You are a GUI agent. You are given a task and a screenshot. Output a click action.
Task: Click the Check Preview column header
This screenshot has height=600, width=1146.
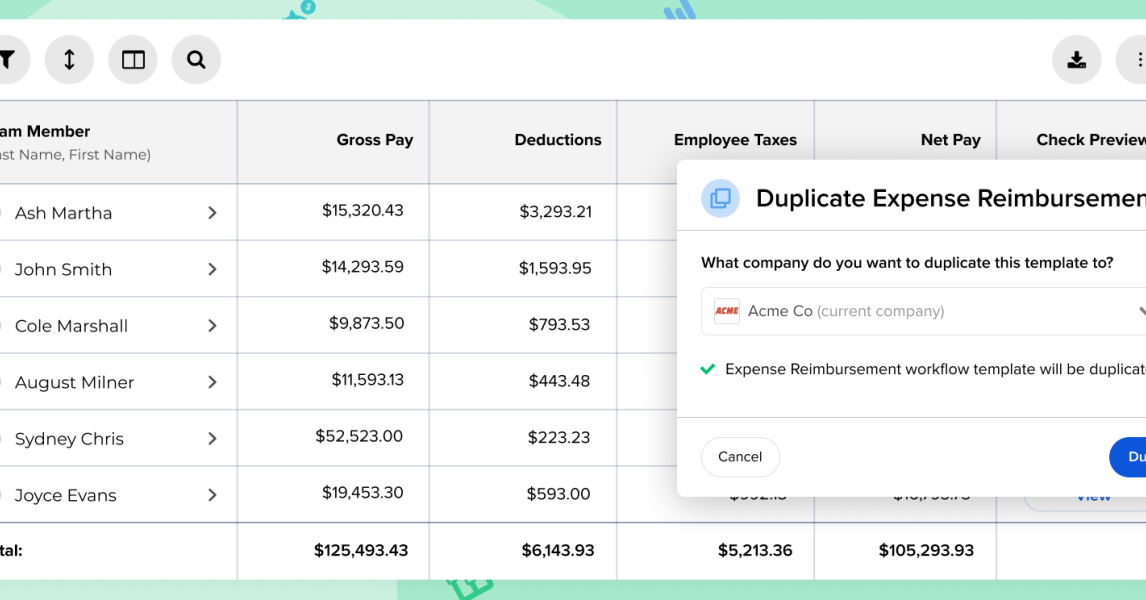[x=1090, y=140]
